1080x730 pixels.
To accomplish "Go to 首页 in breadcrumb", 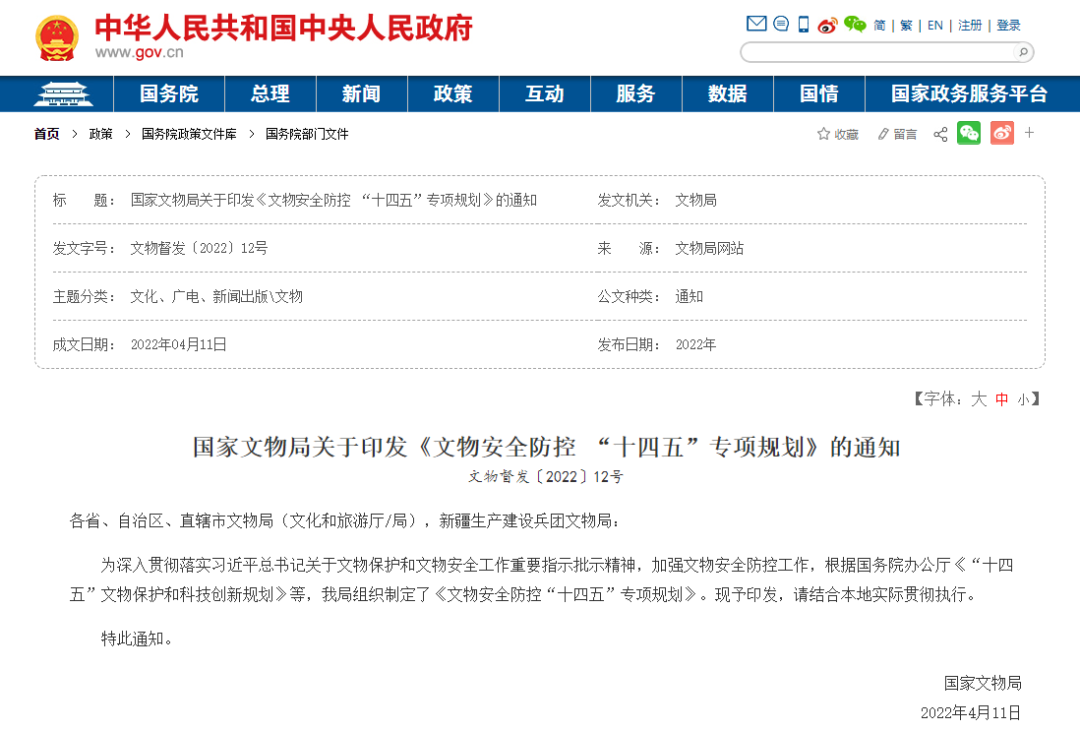I will click(47, 134).
